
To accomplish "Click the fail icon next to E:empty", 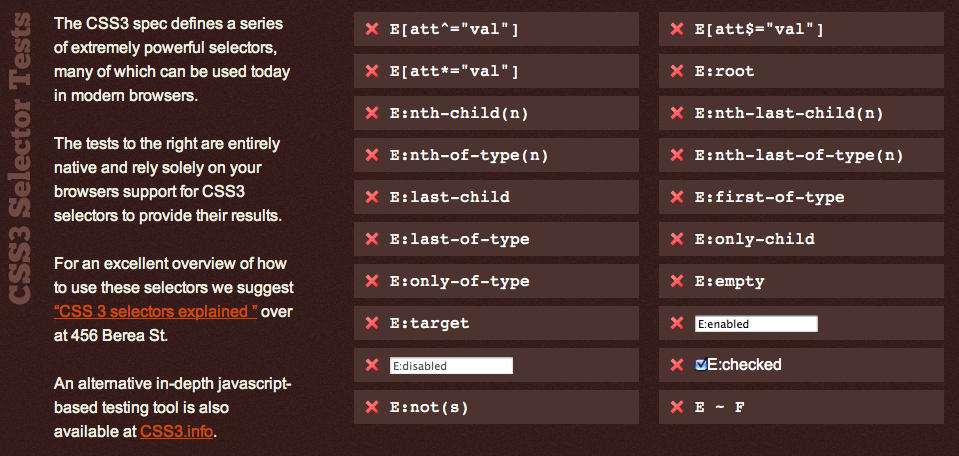I will coord(676,281).
